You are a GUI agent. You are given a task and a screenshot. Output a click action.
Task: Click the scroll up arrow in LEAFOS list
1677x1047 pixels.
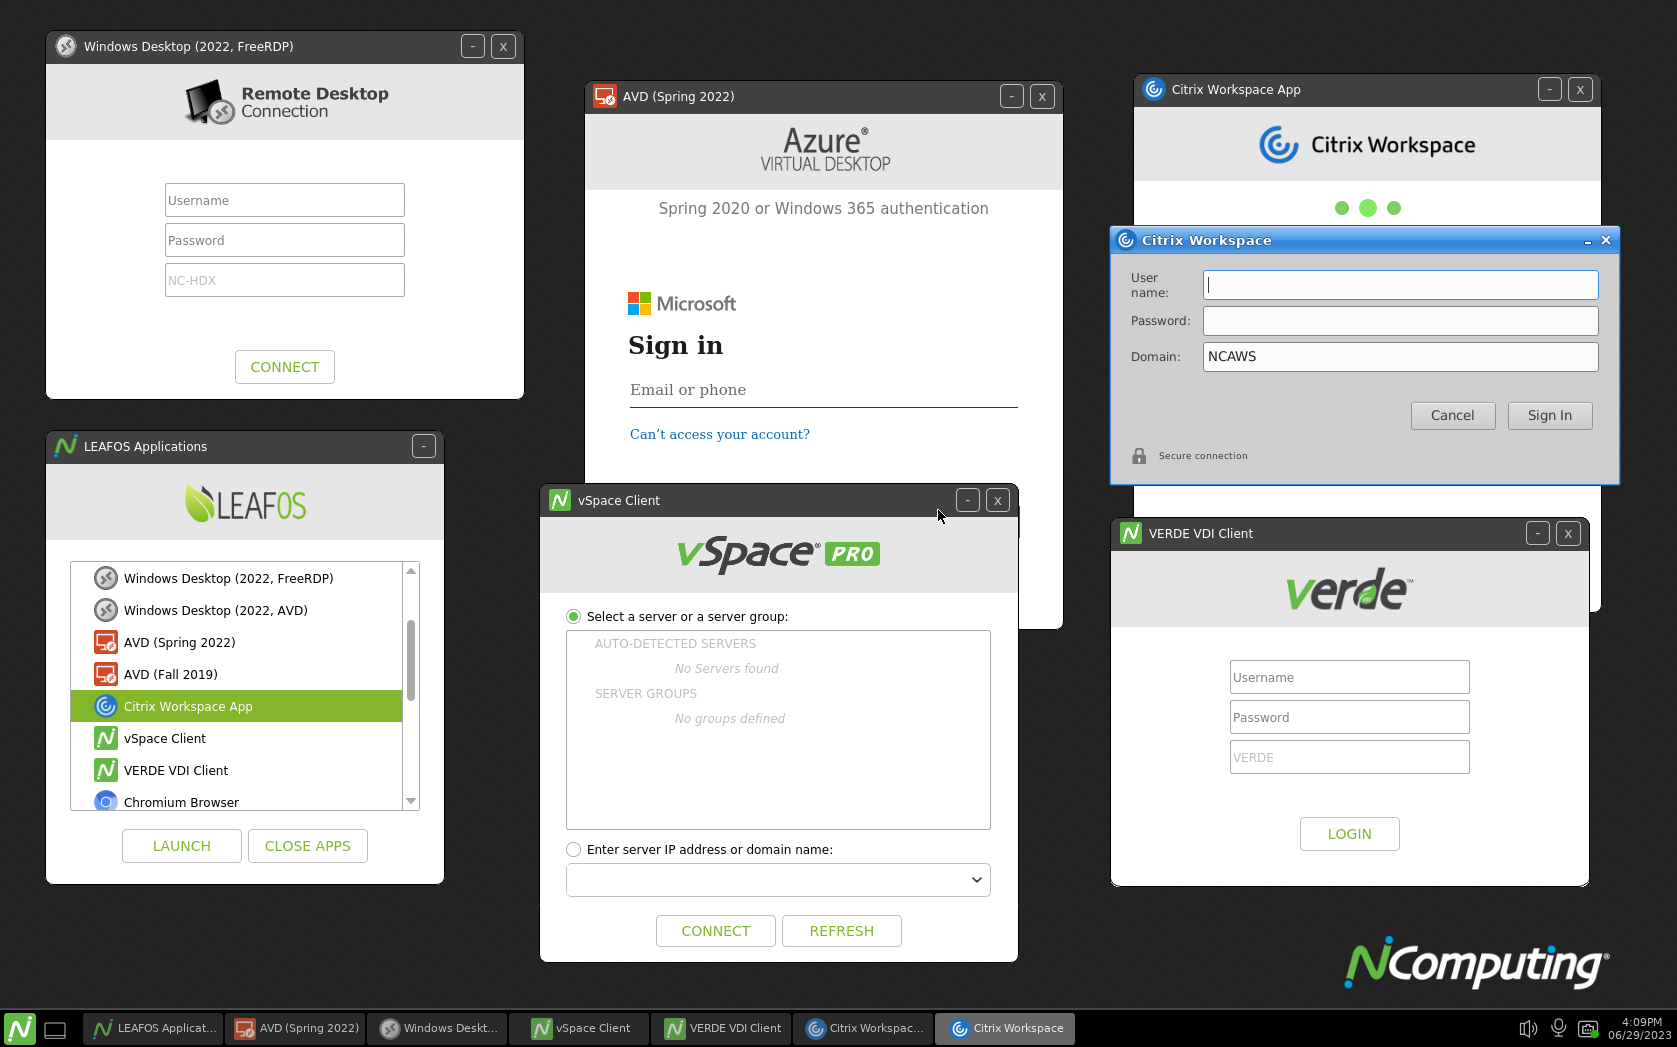click(411, 571)
